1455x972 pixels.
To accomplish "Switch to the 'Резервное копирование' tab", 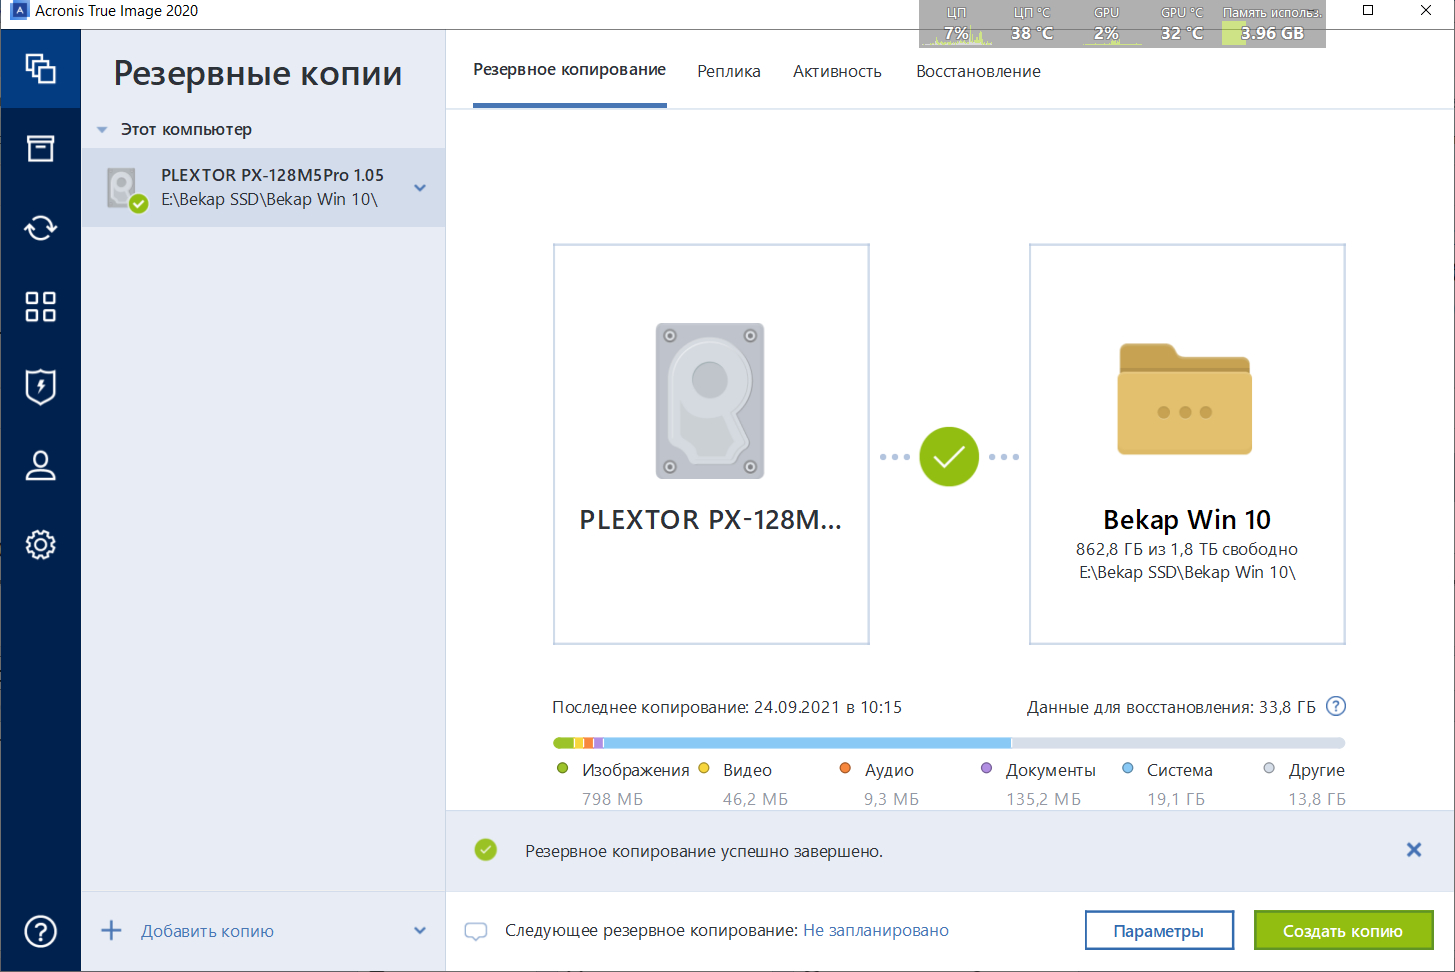I will click(570, 70).
